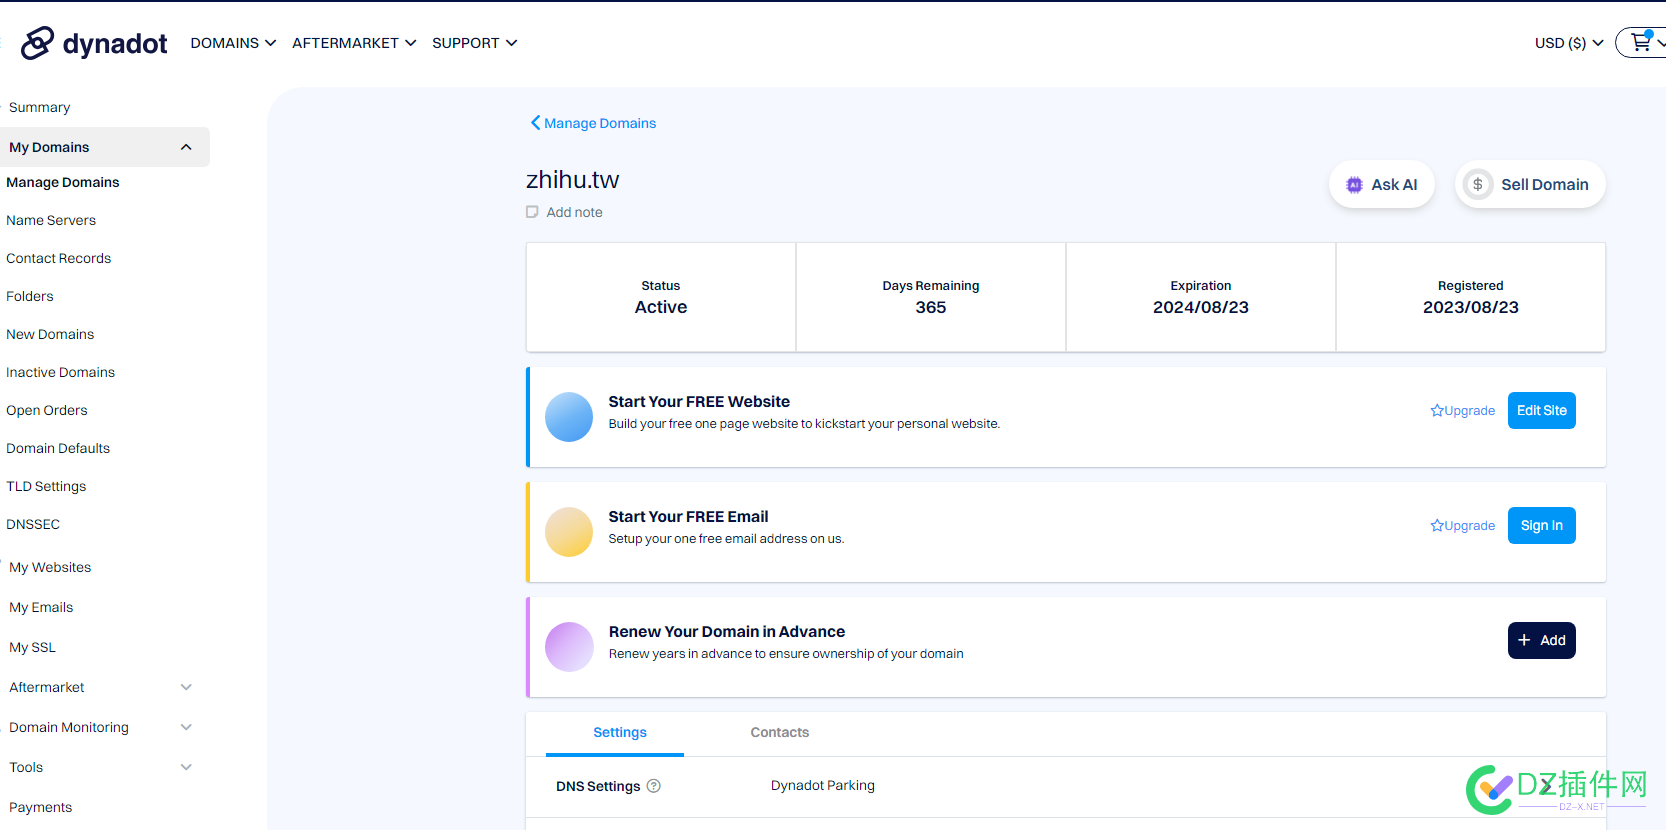Screen dimensions: 1666x830
Task: Open Name Servers in the sidebar
Action: 51,220
